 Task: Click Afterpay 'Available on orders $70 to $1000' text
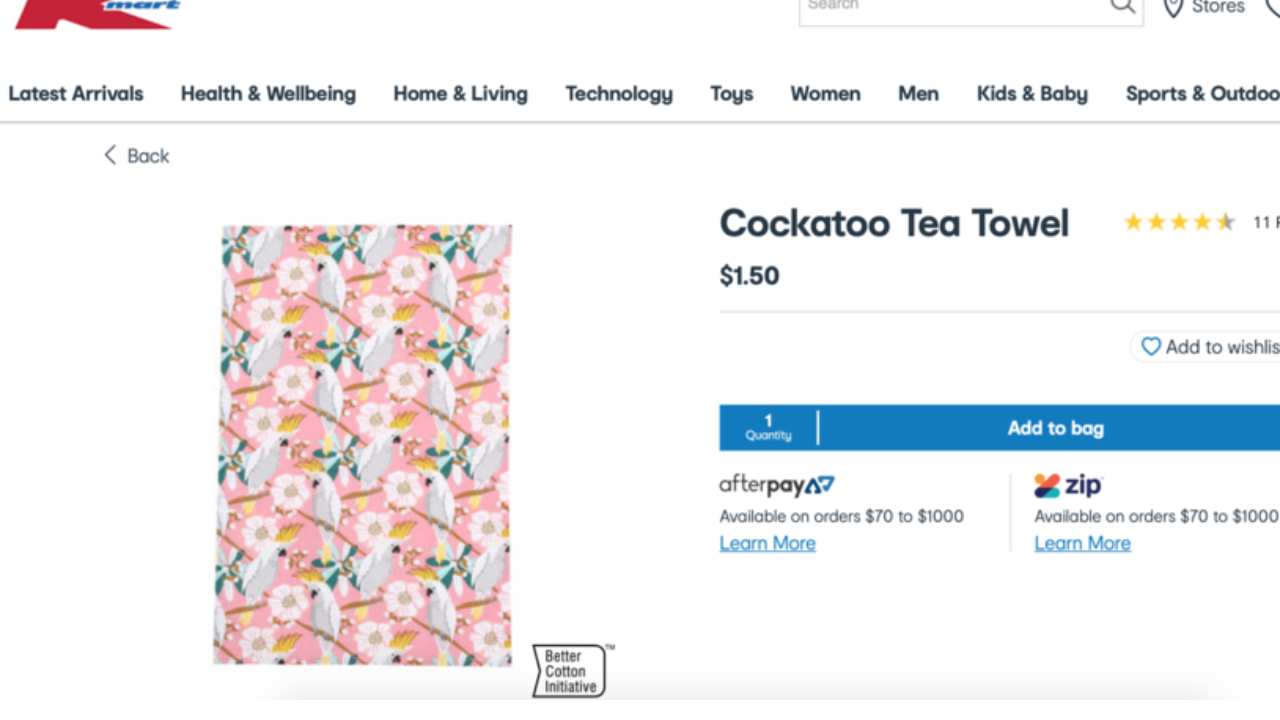842,516
